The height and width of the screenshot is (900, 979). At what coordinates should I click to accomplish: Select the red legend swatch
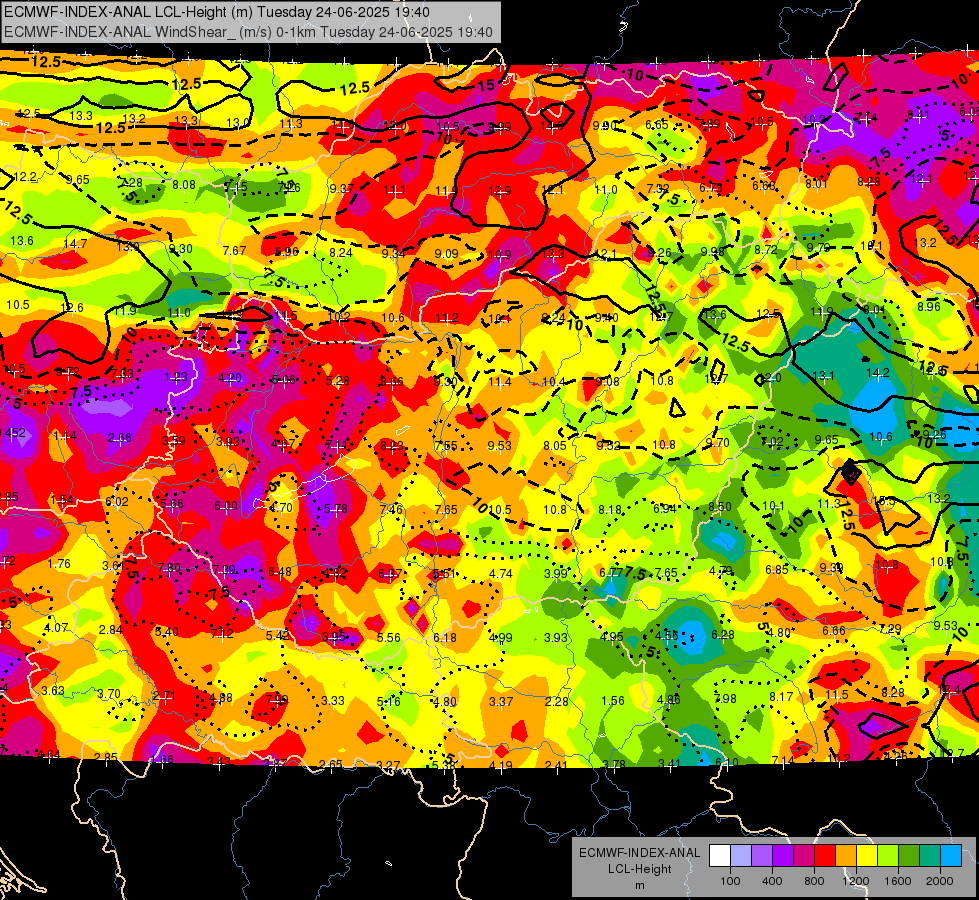click(x=825, y=856)
